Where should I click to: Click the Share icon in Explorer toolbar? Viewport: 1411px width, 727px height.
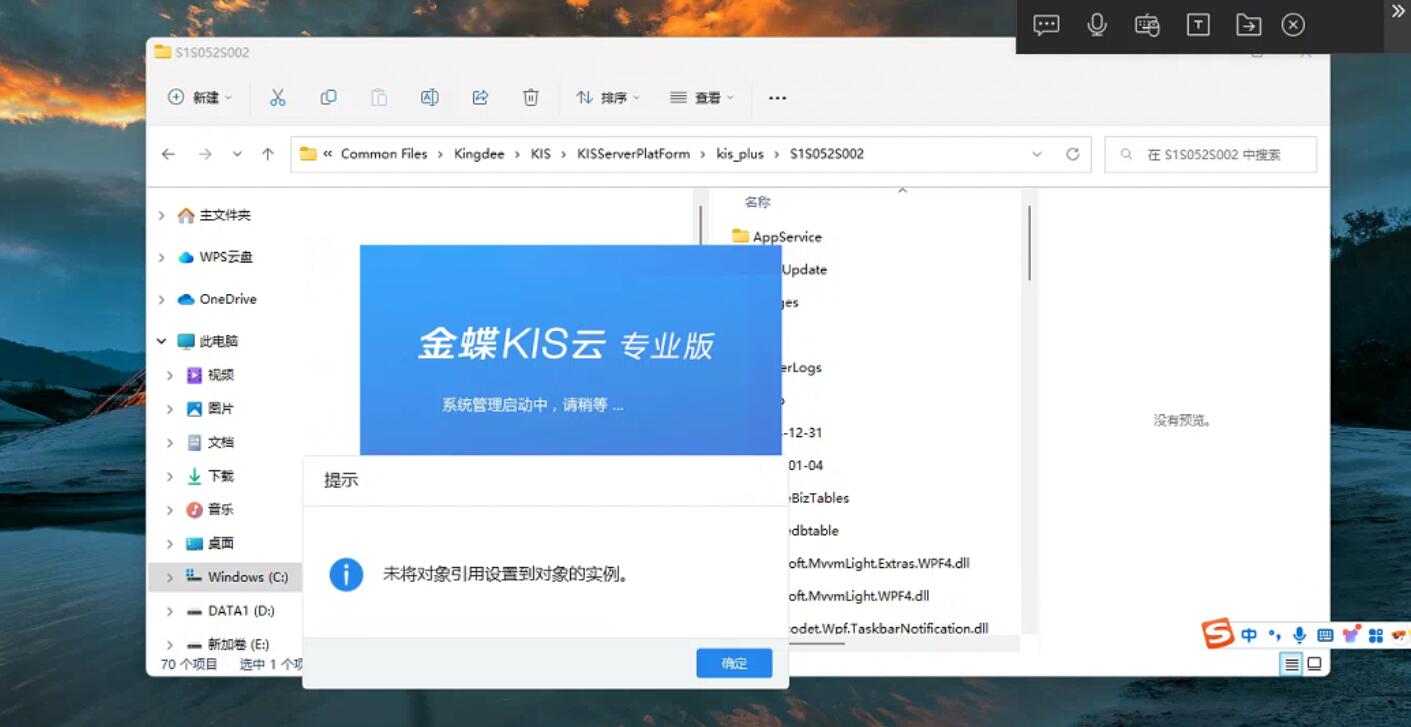[x=480, y=97]
